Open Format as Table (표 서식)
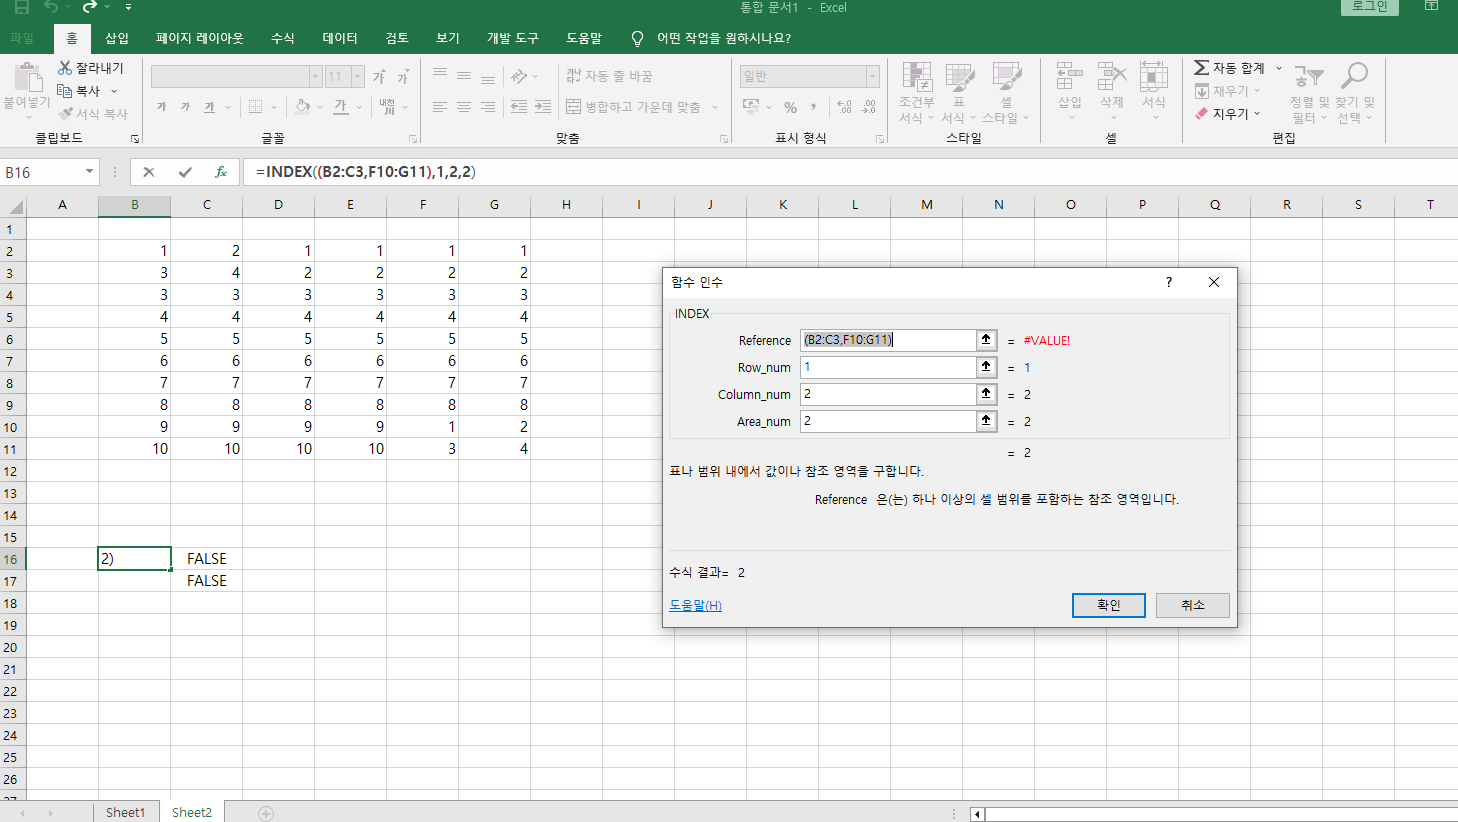1458x822 pixels. pyautogui.click(x=959, y=93)
